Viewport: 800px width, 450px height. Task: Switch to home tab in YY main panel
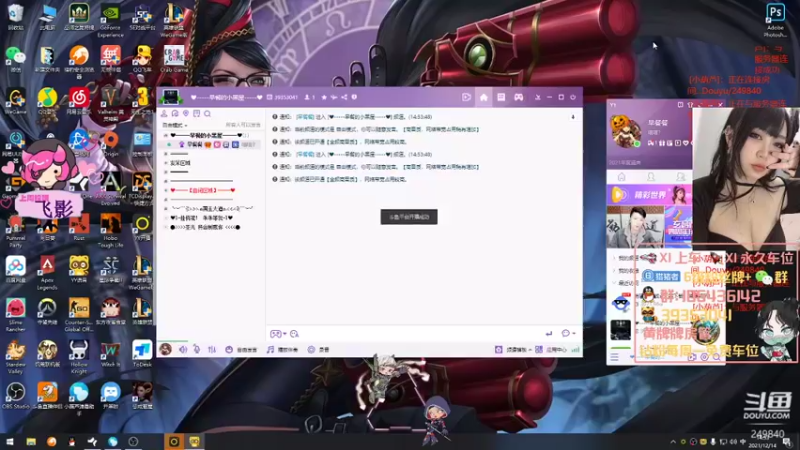click(621, 177)
